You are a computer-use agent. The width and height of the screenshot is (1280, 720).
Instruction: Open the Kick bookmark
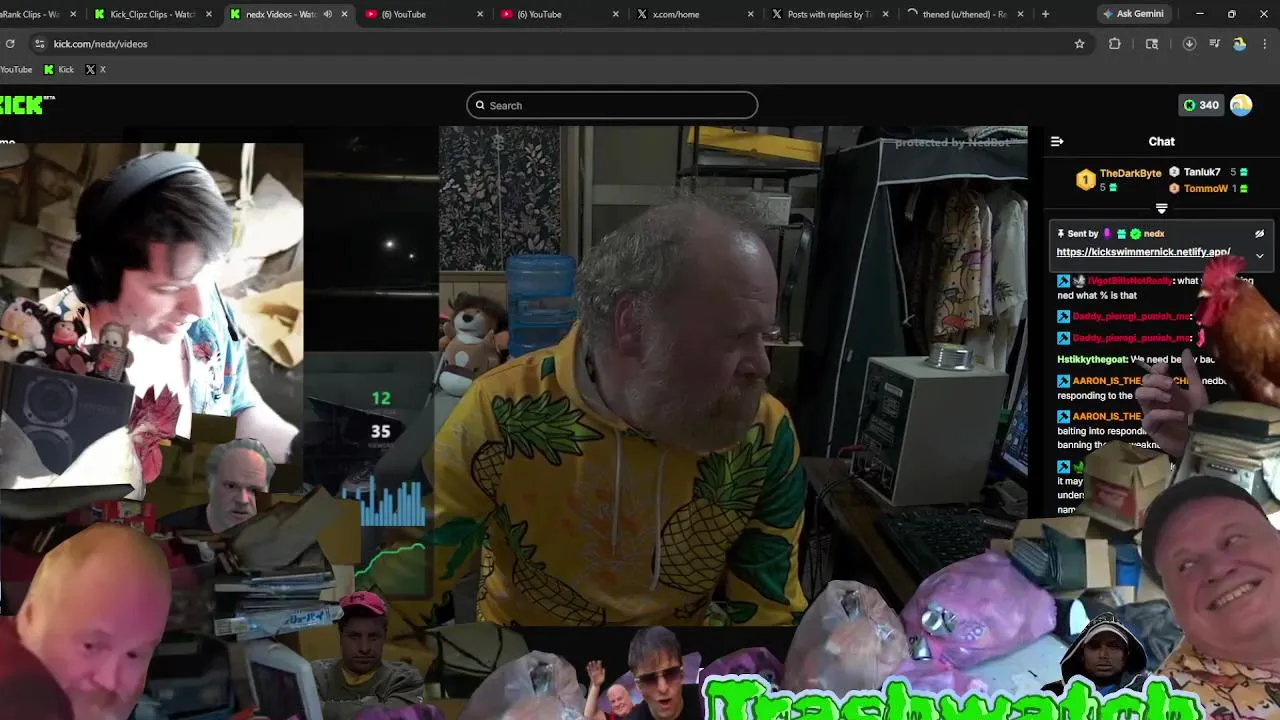[59, 69]
